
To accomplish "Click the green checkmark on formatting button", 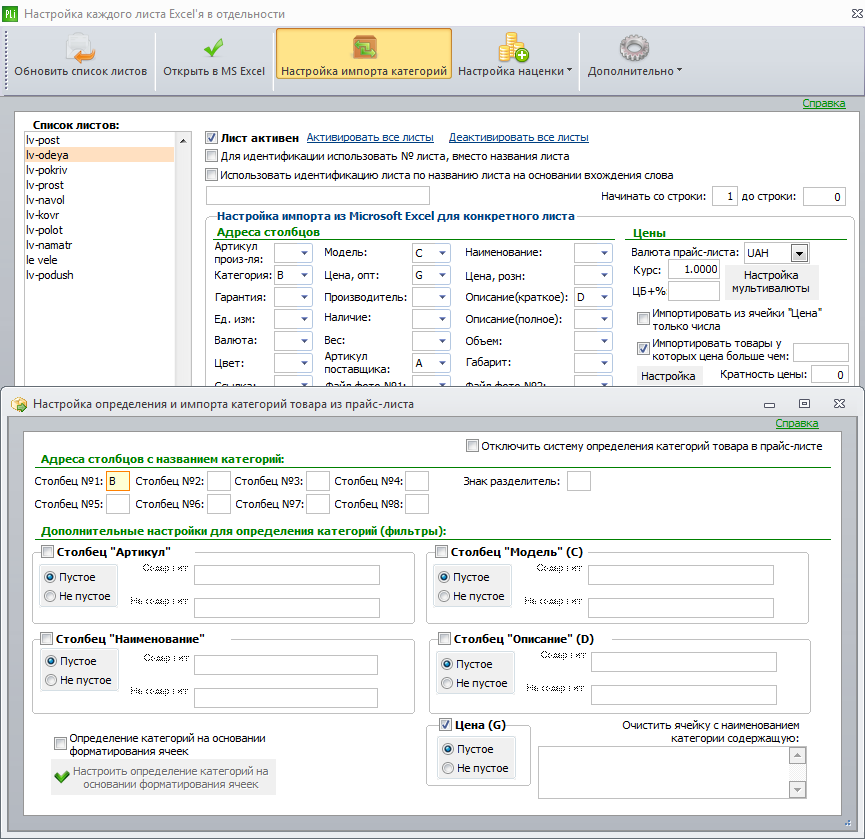I will [62, 777].
